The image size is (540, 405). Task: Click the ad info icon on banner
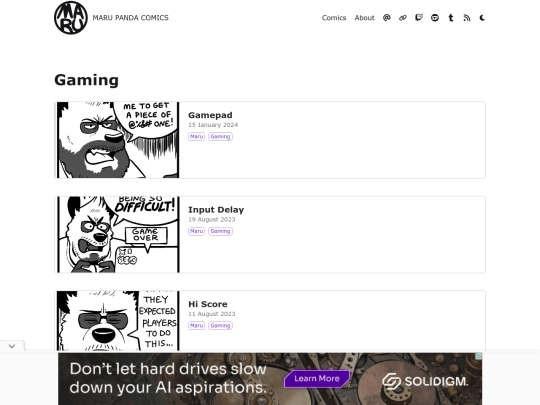click(479, 356)
